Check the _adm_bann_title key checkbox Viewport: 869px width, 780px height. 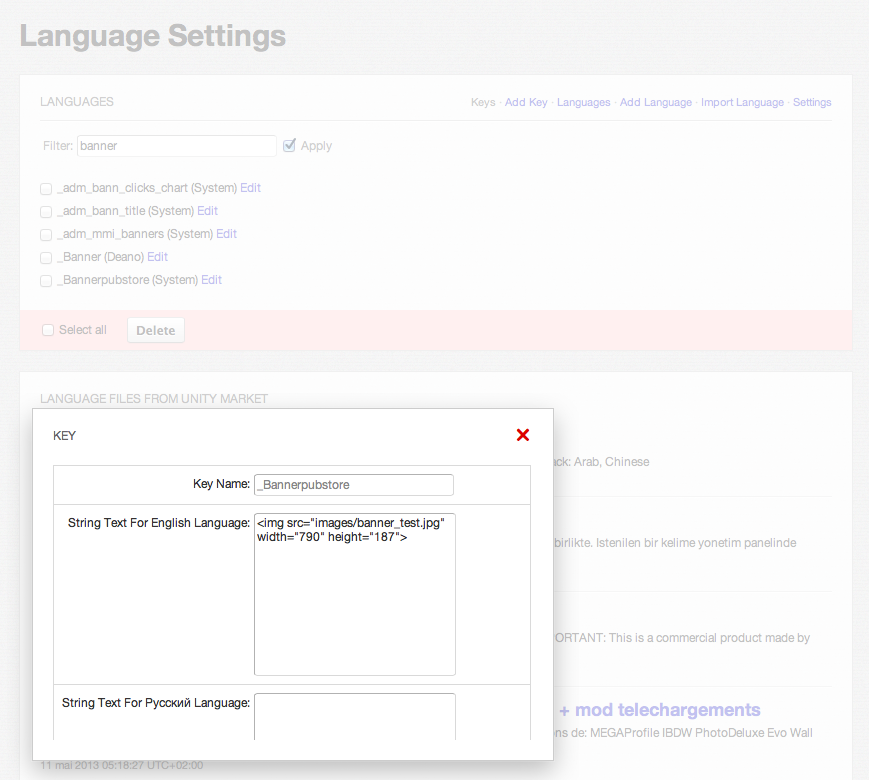[x=46, y=212]
